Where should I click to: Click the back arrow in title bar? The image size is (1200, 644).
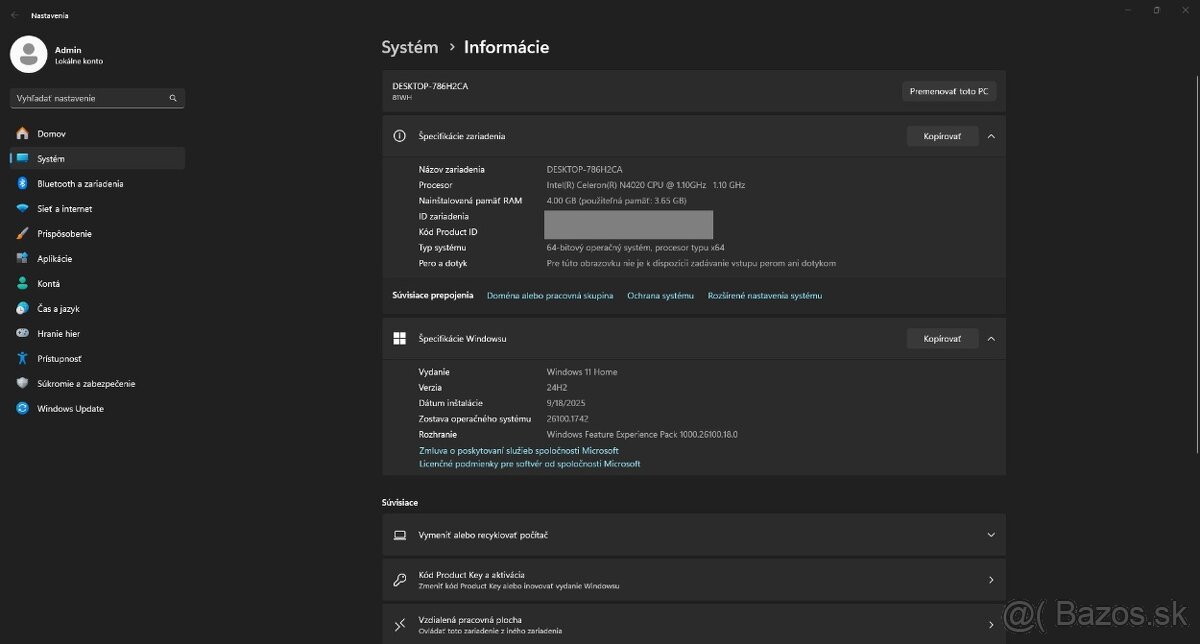click(14, 15)
